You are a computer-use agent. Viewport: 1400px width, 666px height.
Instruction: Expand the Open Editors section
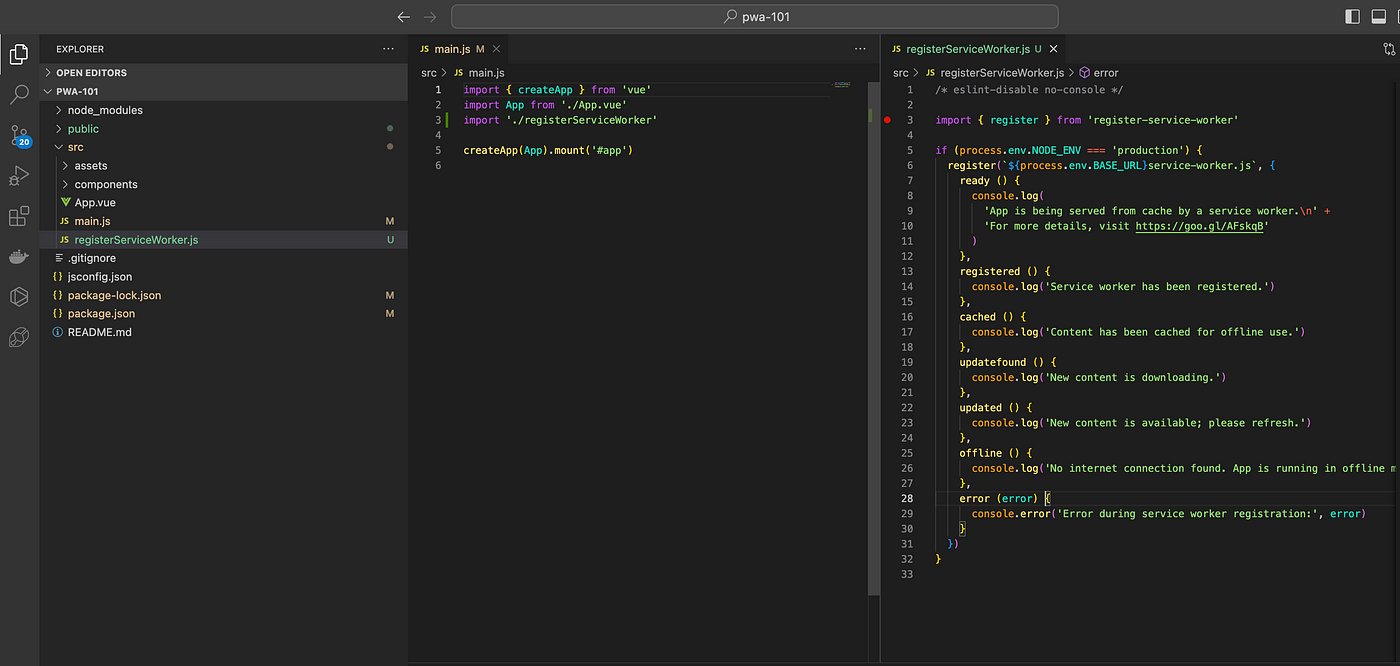tap(91, 73)
